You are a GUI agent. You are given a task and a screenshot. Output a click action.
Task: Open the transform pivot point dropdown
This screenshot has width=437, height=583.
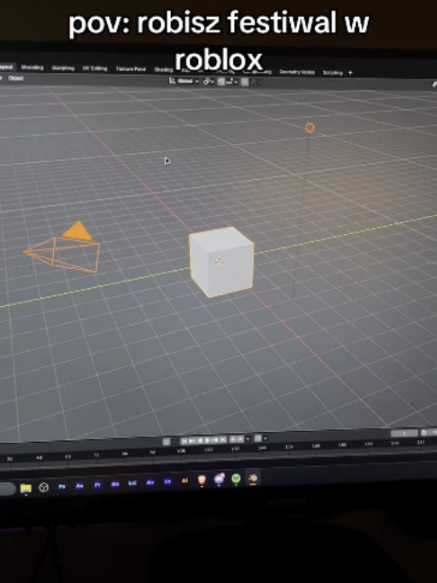pyautogui.click(x=208, y=81)
